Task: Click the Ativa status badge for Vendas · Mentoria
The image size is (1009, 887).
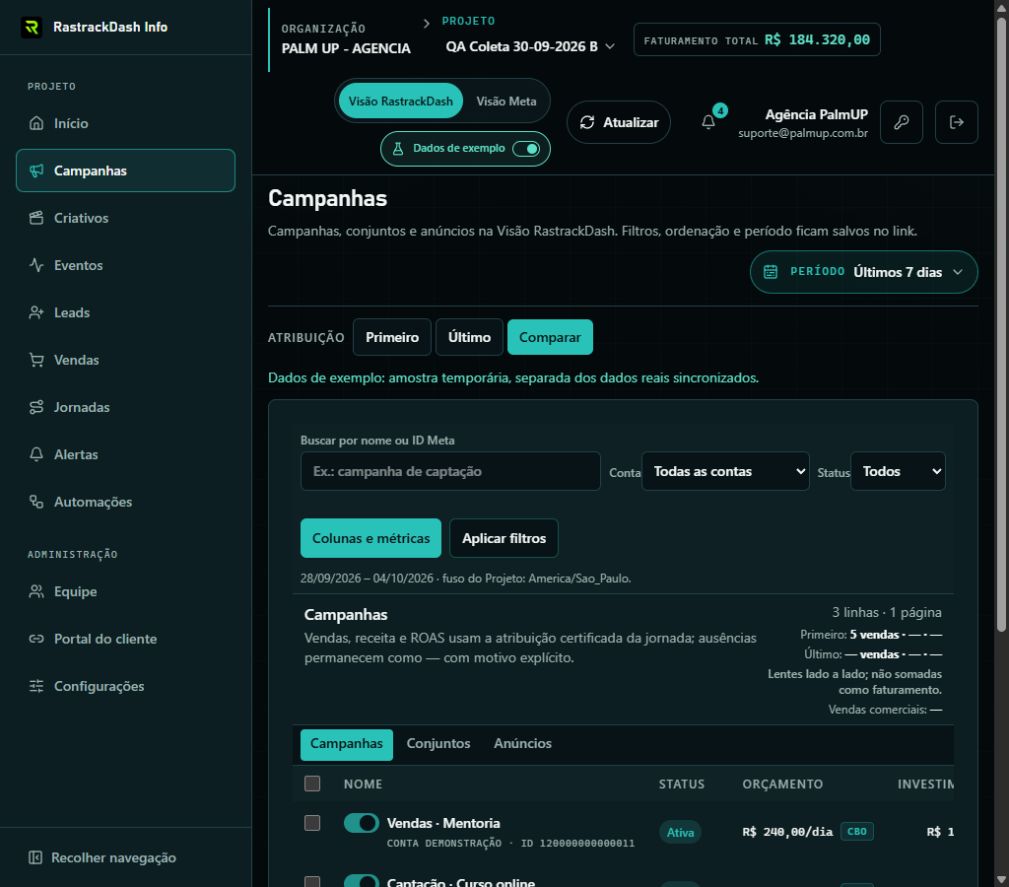Action: [x=680, y=832]
